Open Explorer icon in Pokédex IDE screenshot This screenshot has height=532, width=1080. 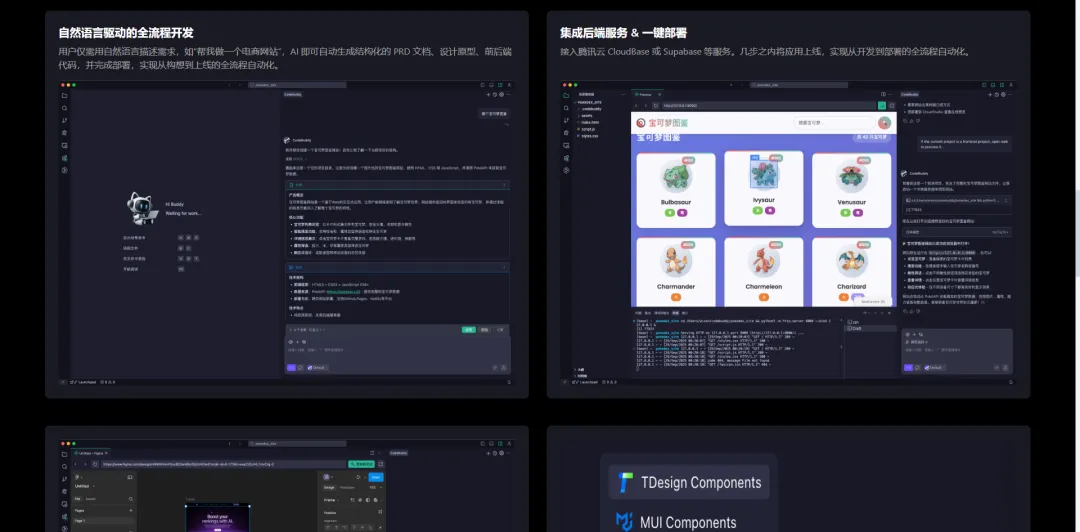(566, 95)
